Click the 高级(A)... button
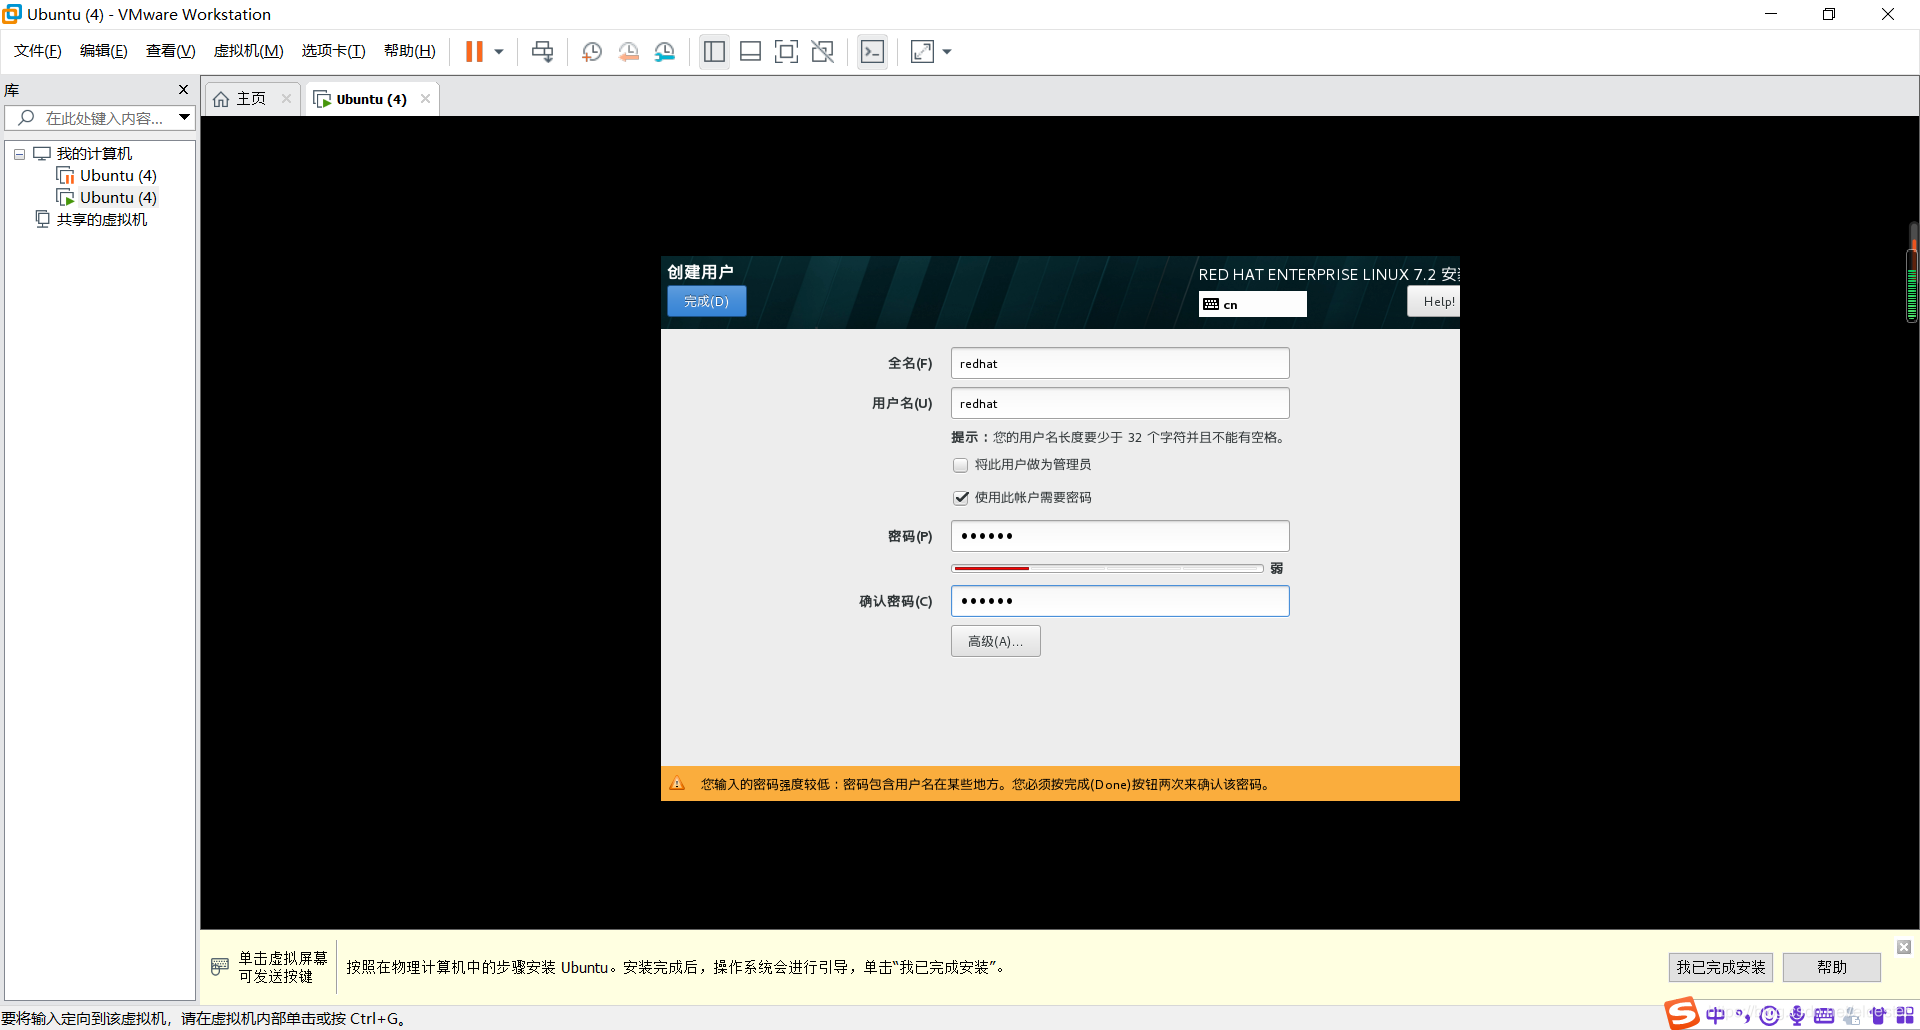Screen dimensions: 1920x1030 coord(995,641)
